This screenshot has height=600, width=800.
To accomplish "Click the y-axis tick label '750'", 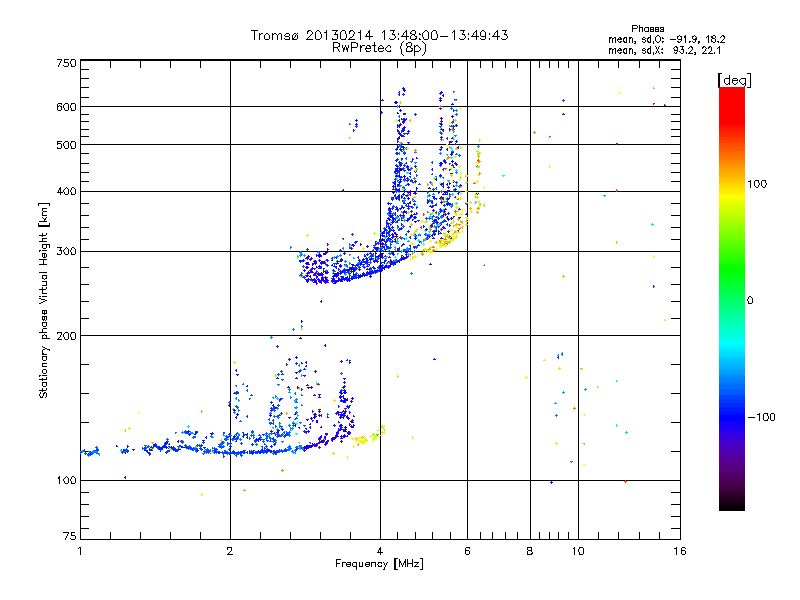I will [66, 63].
